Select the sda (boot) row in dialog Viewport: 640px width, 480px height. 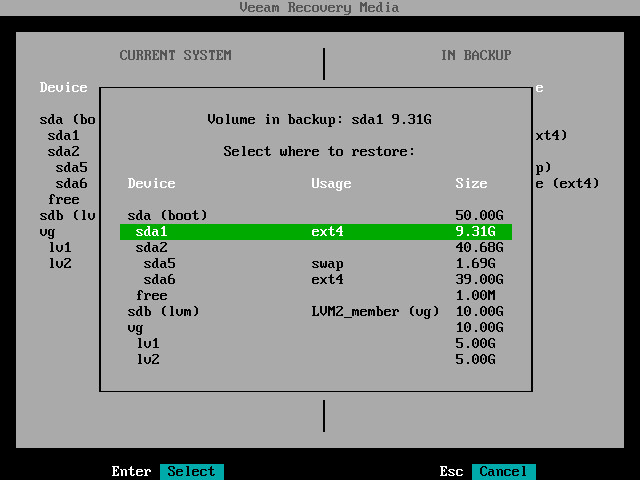(x=316, y=216)
